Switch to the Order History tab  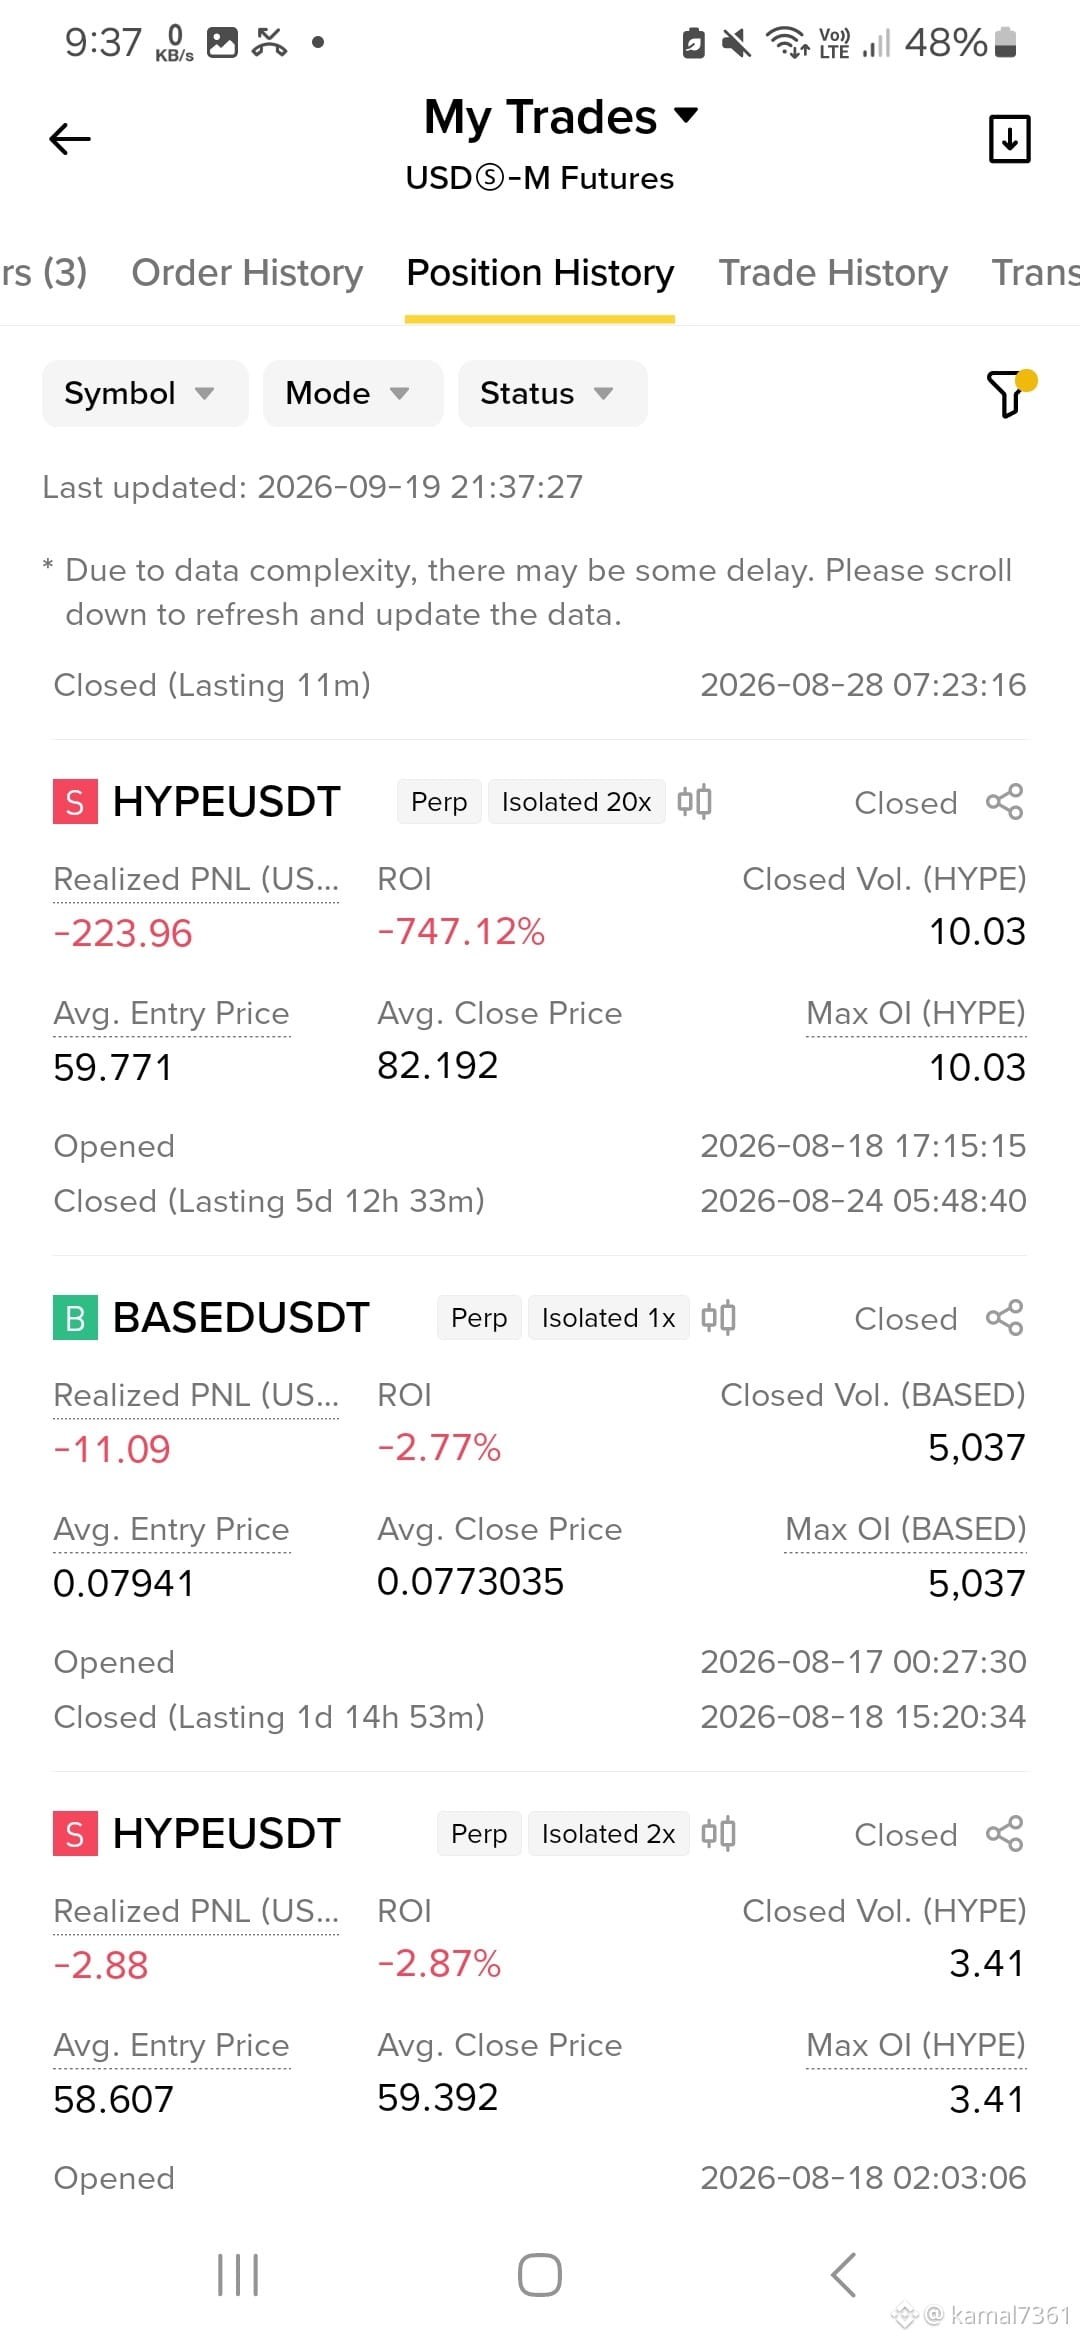tap(247, 273)
